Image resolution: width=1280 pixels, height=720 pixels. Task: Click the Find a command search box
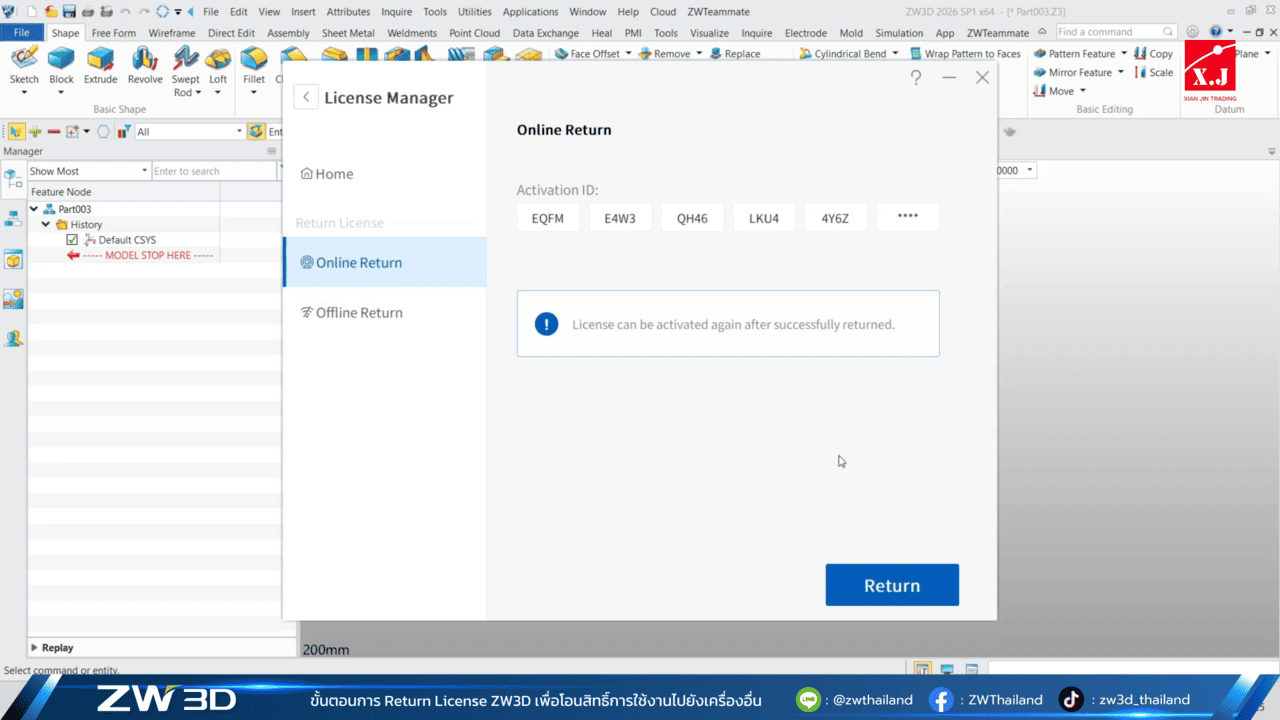coord(1110,32)
